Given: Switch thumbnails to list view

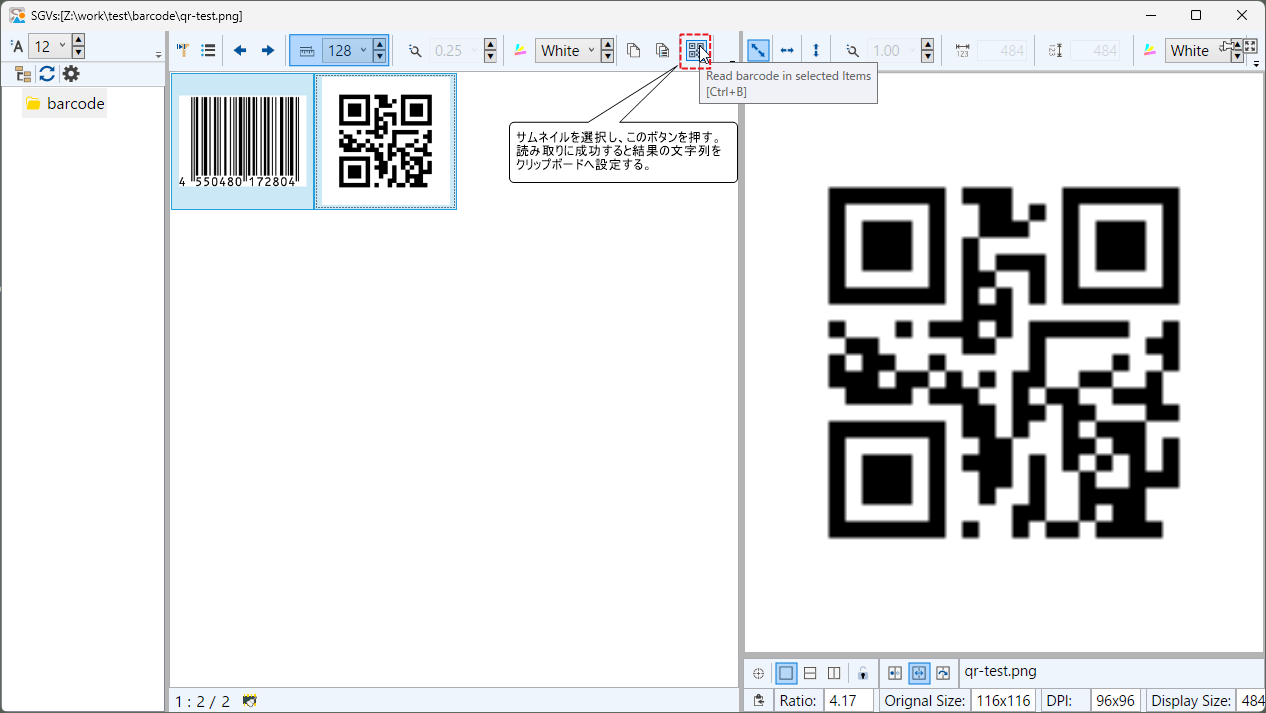Looking at the screenshot, I should [208, 50].
